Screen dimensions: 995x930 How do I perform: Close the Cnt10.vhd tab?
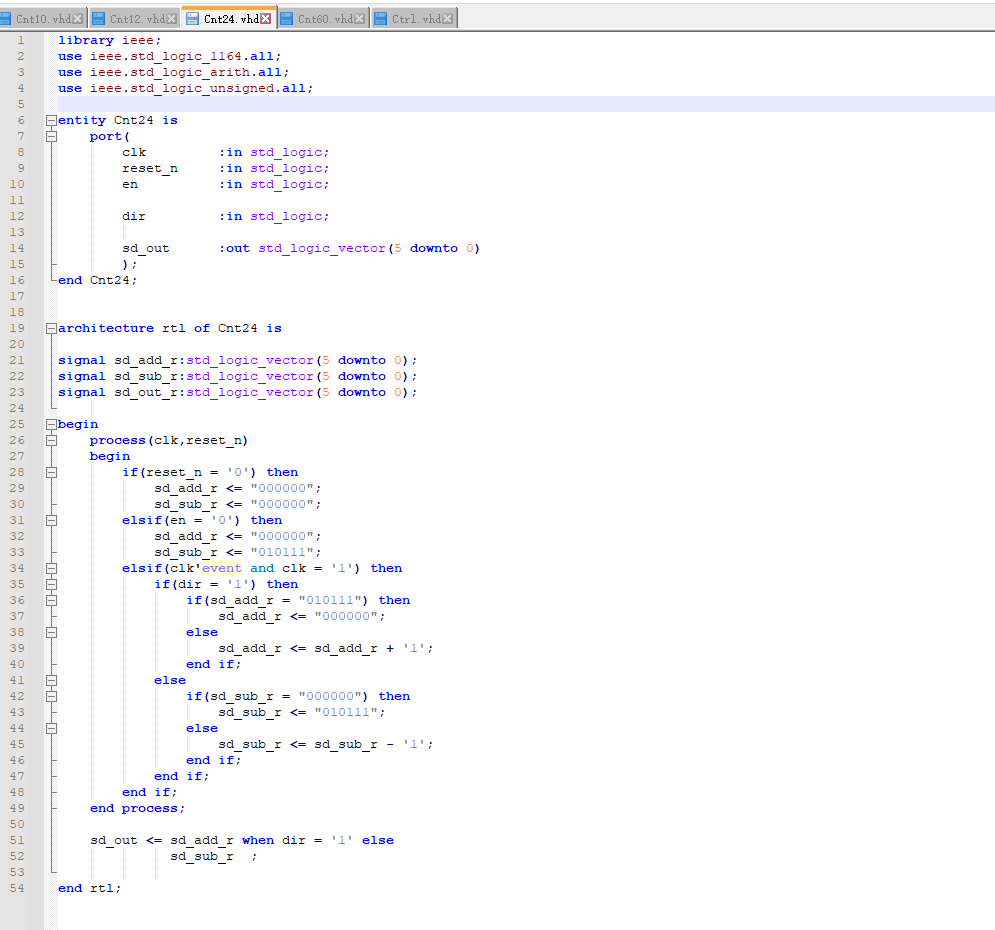pos(77,19)
